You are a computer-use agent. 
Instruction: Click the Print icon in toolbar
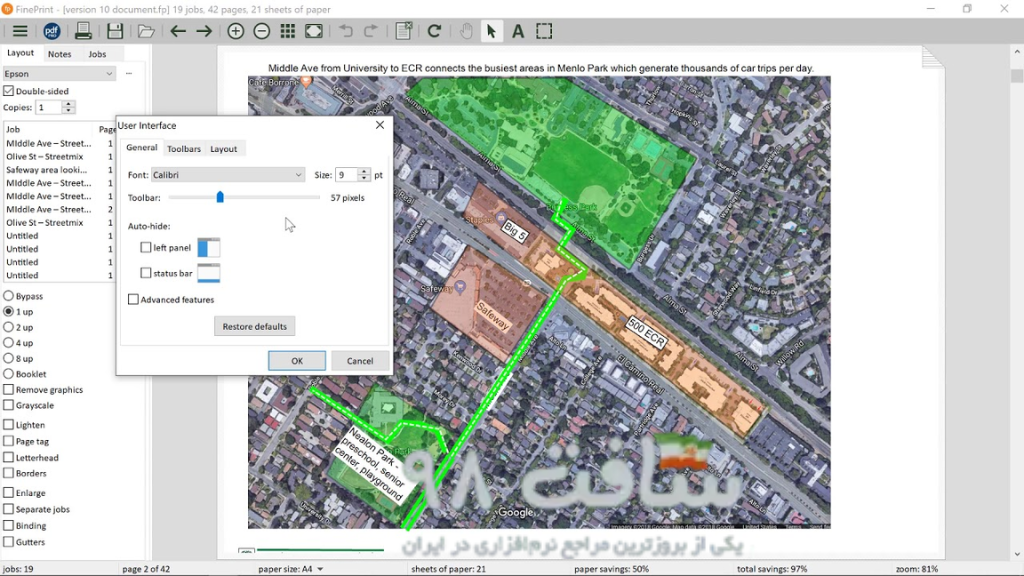(x=83, y=31)
